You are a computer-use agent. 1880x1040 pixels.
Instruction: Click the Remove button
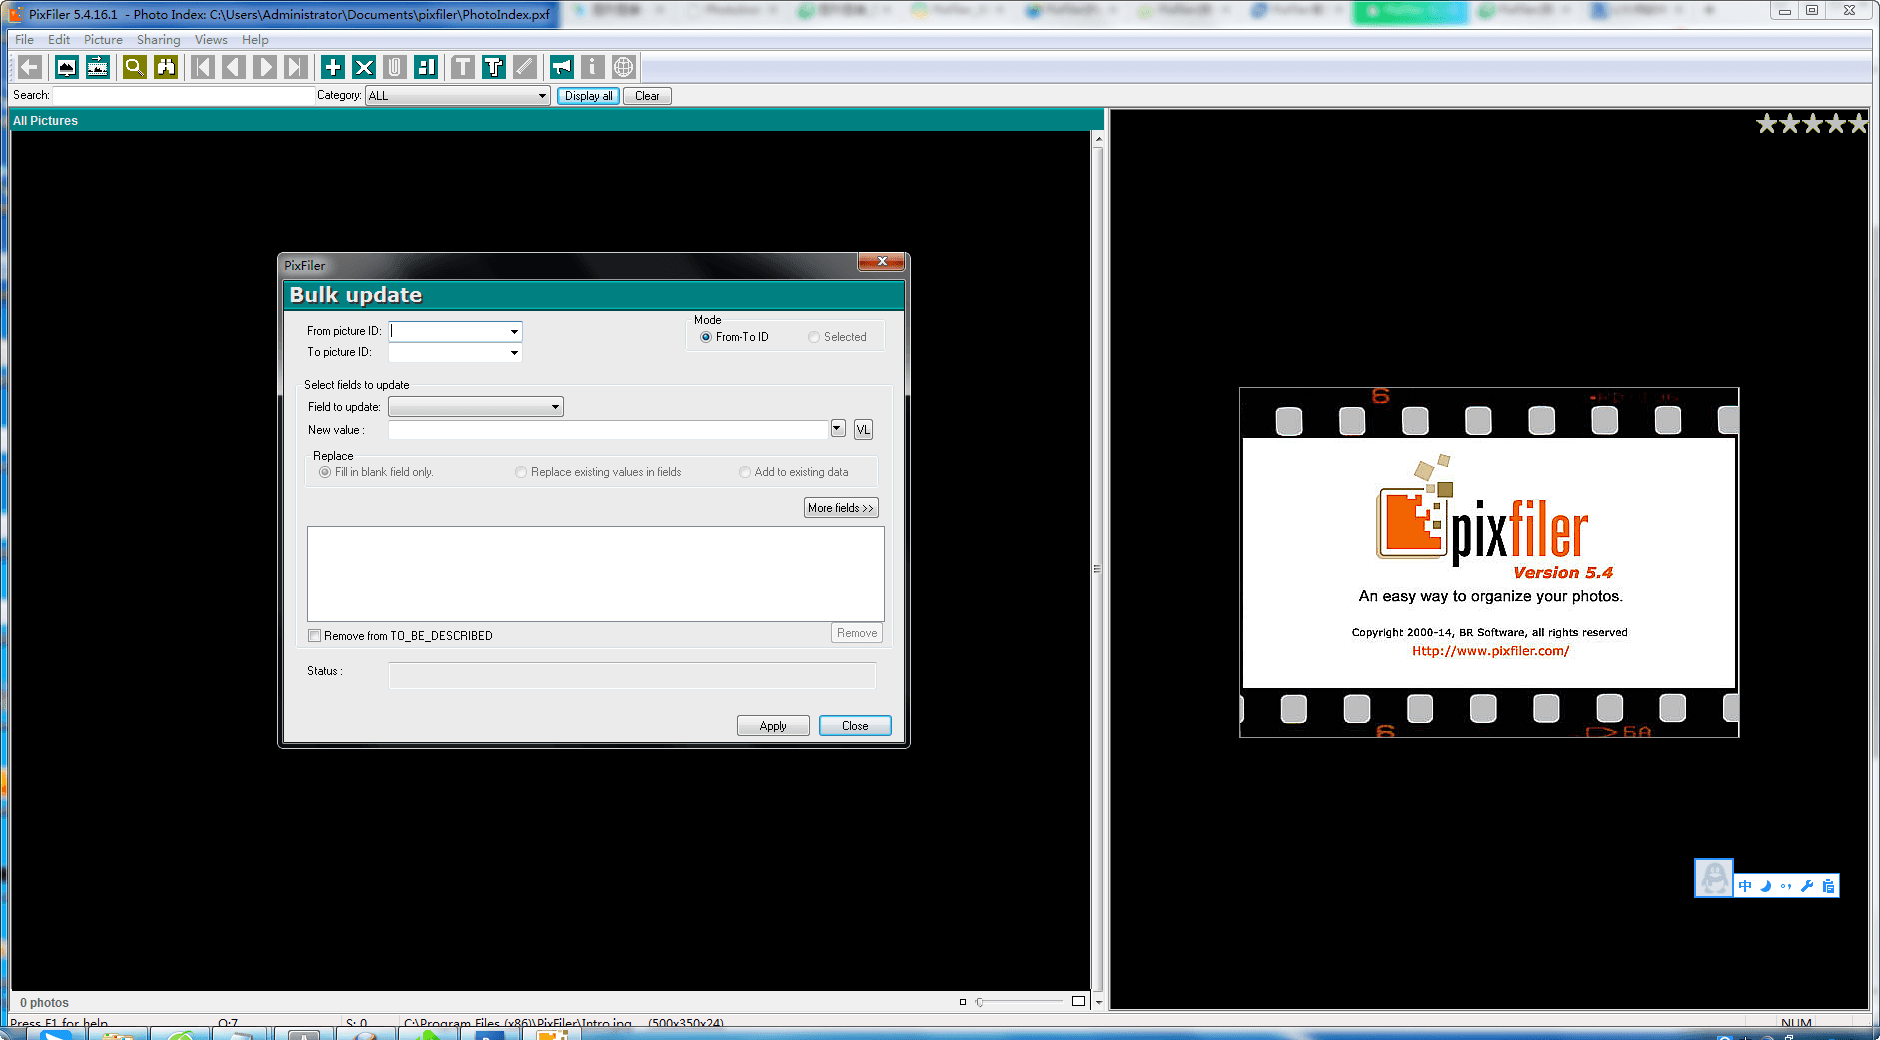tap(857, 633)
